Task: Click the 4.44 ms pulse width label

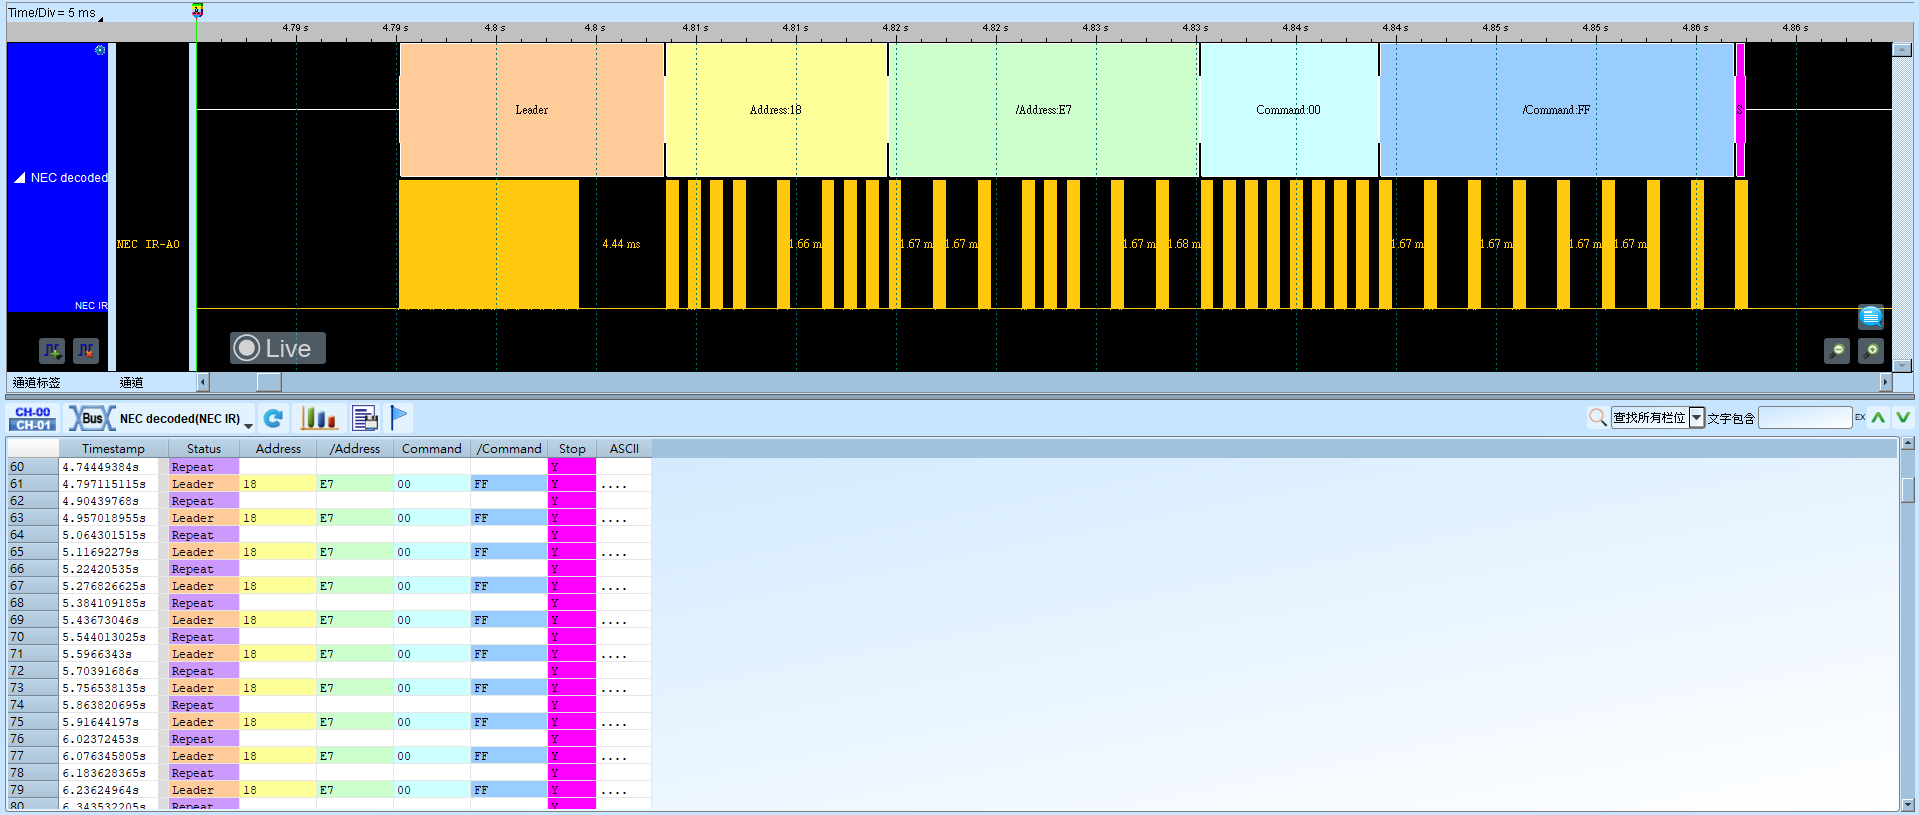Action: coord(621,244)
